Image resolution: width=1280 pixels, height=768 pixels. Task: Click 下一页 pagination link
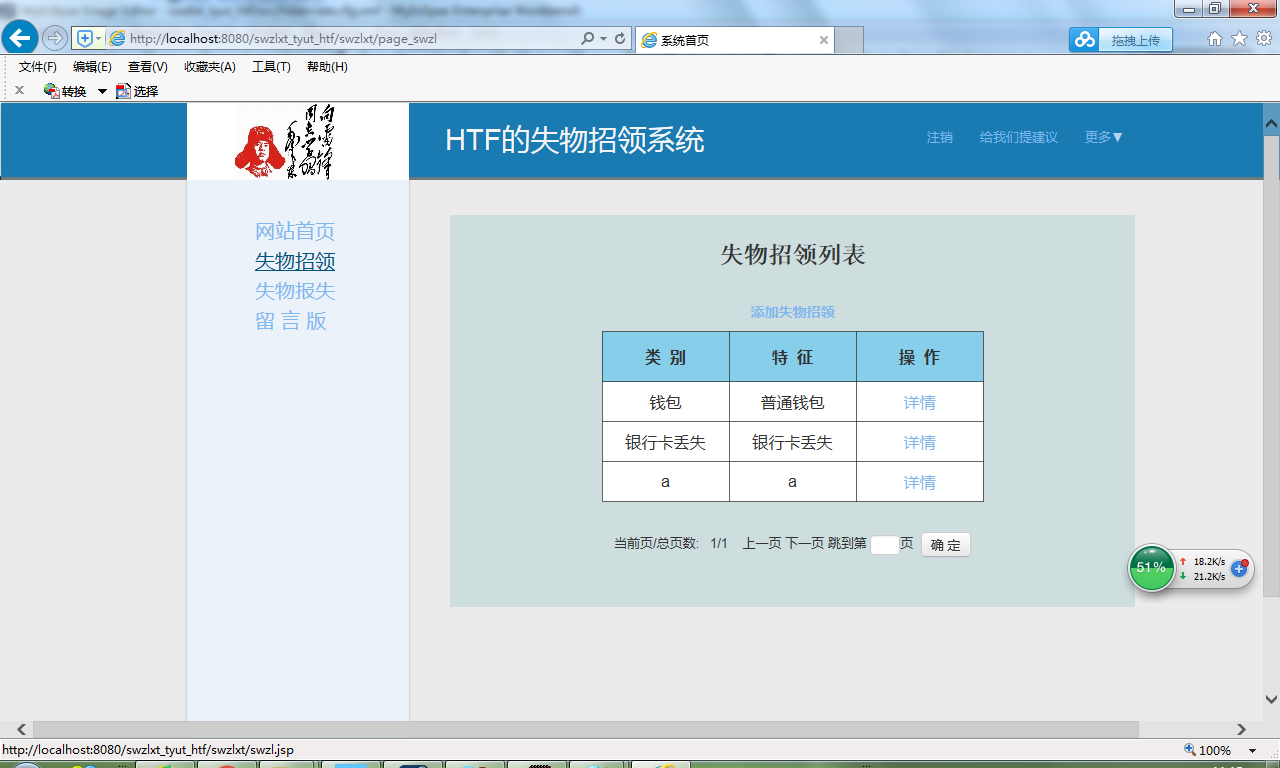pyautogui.click(x=805, y=543)
